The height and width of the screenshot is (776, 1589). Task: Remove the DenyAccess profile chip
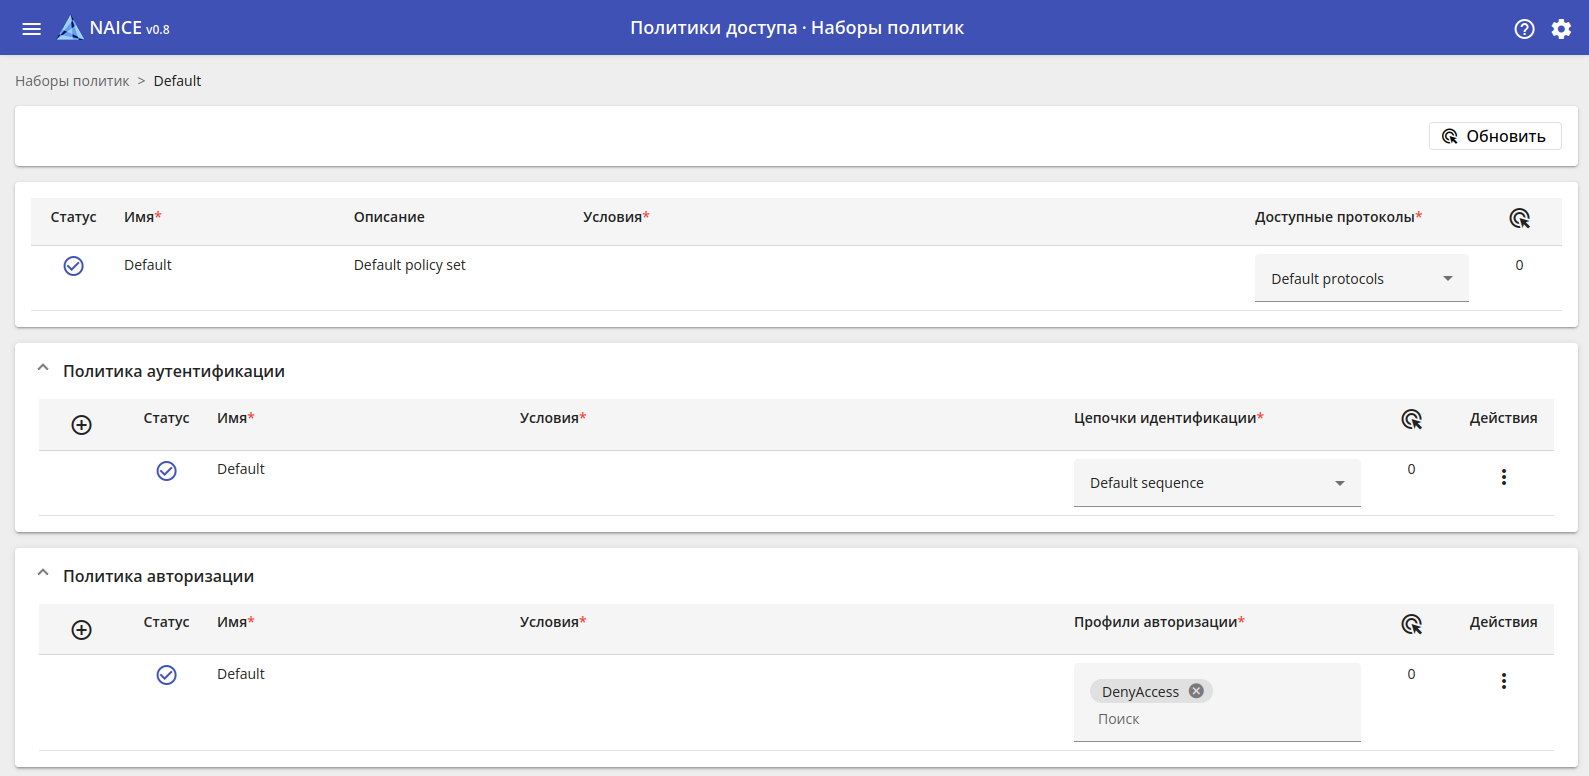[1196, 691]
